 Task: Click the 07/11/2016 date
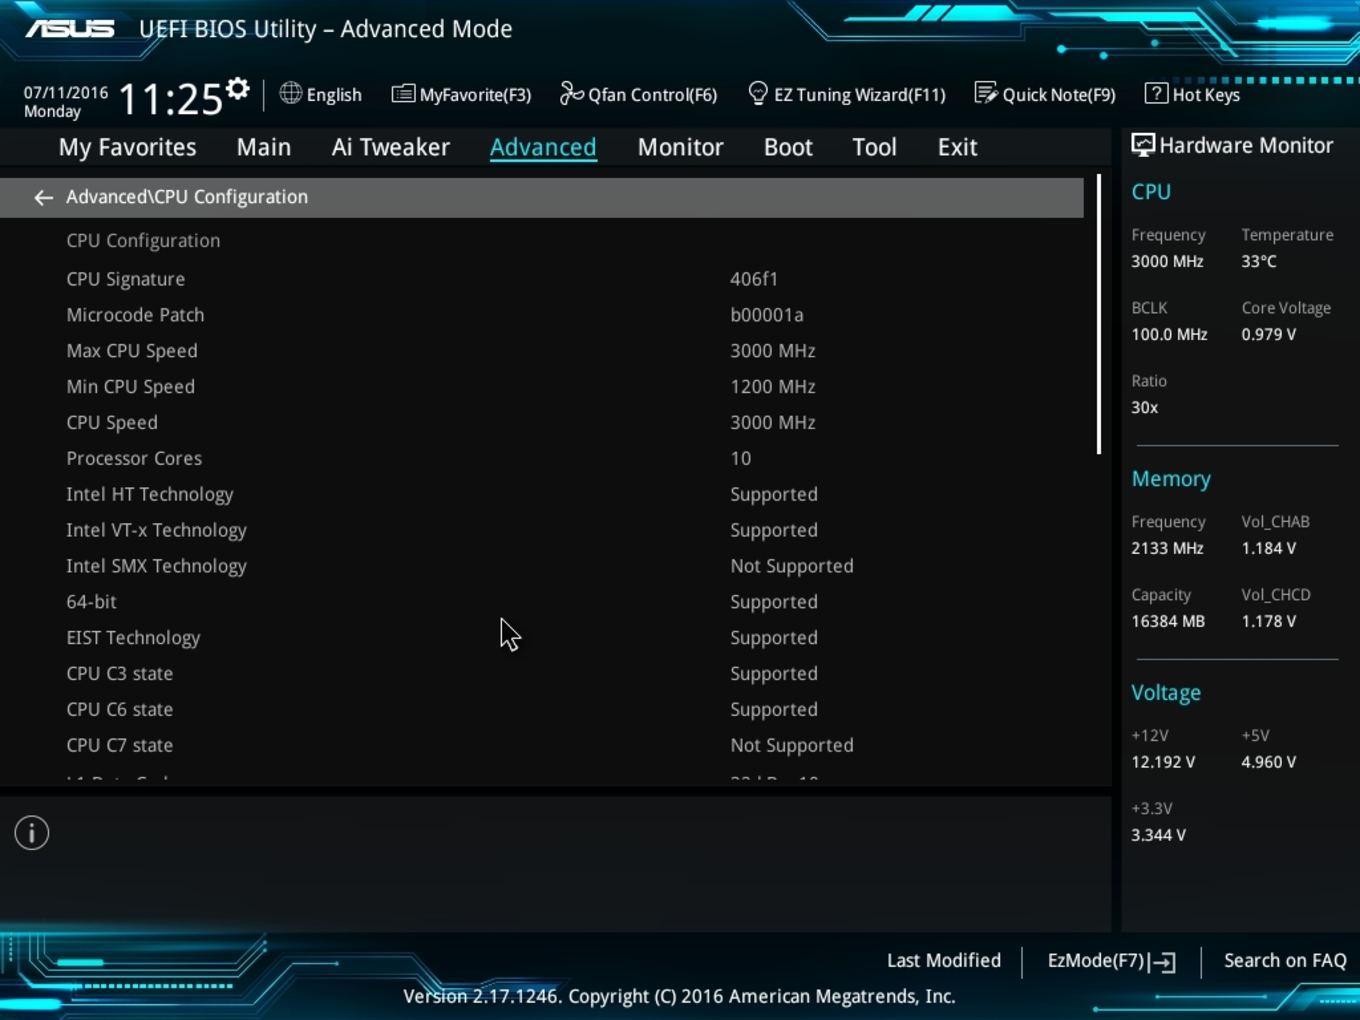pos(66,92)
